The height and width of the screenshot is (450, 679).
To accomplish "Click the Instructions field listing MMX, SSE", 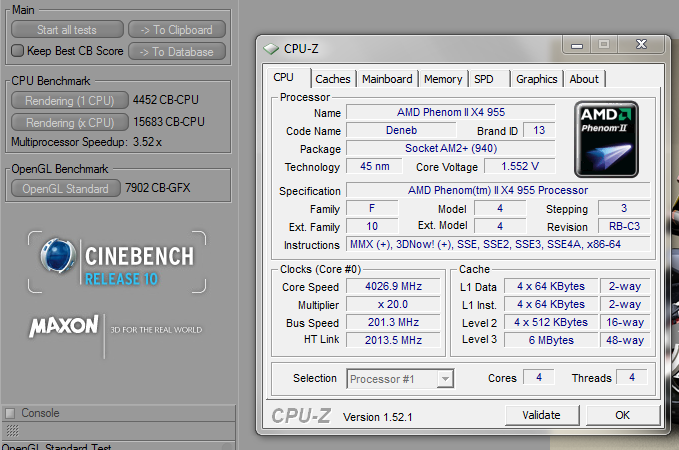I will click(x=498, y=244).
